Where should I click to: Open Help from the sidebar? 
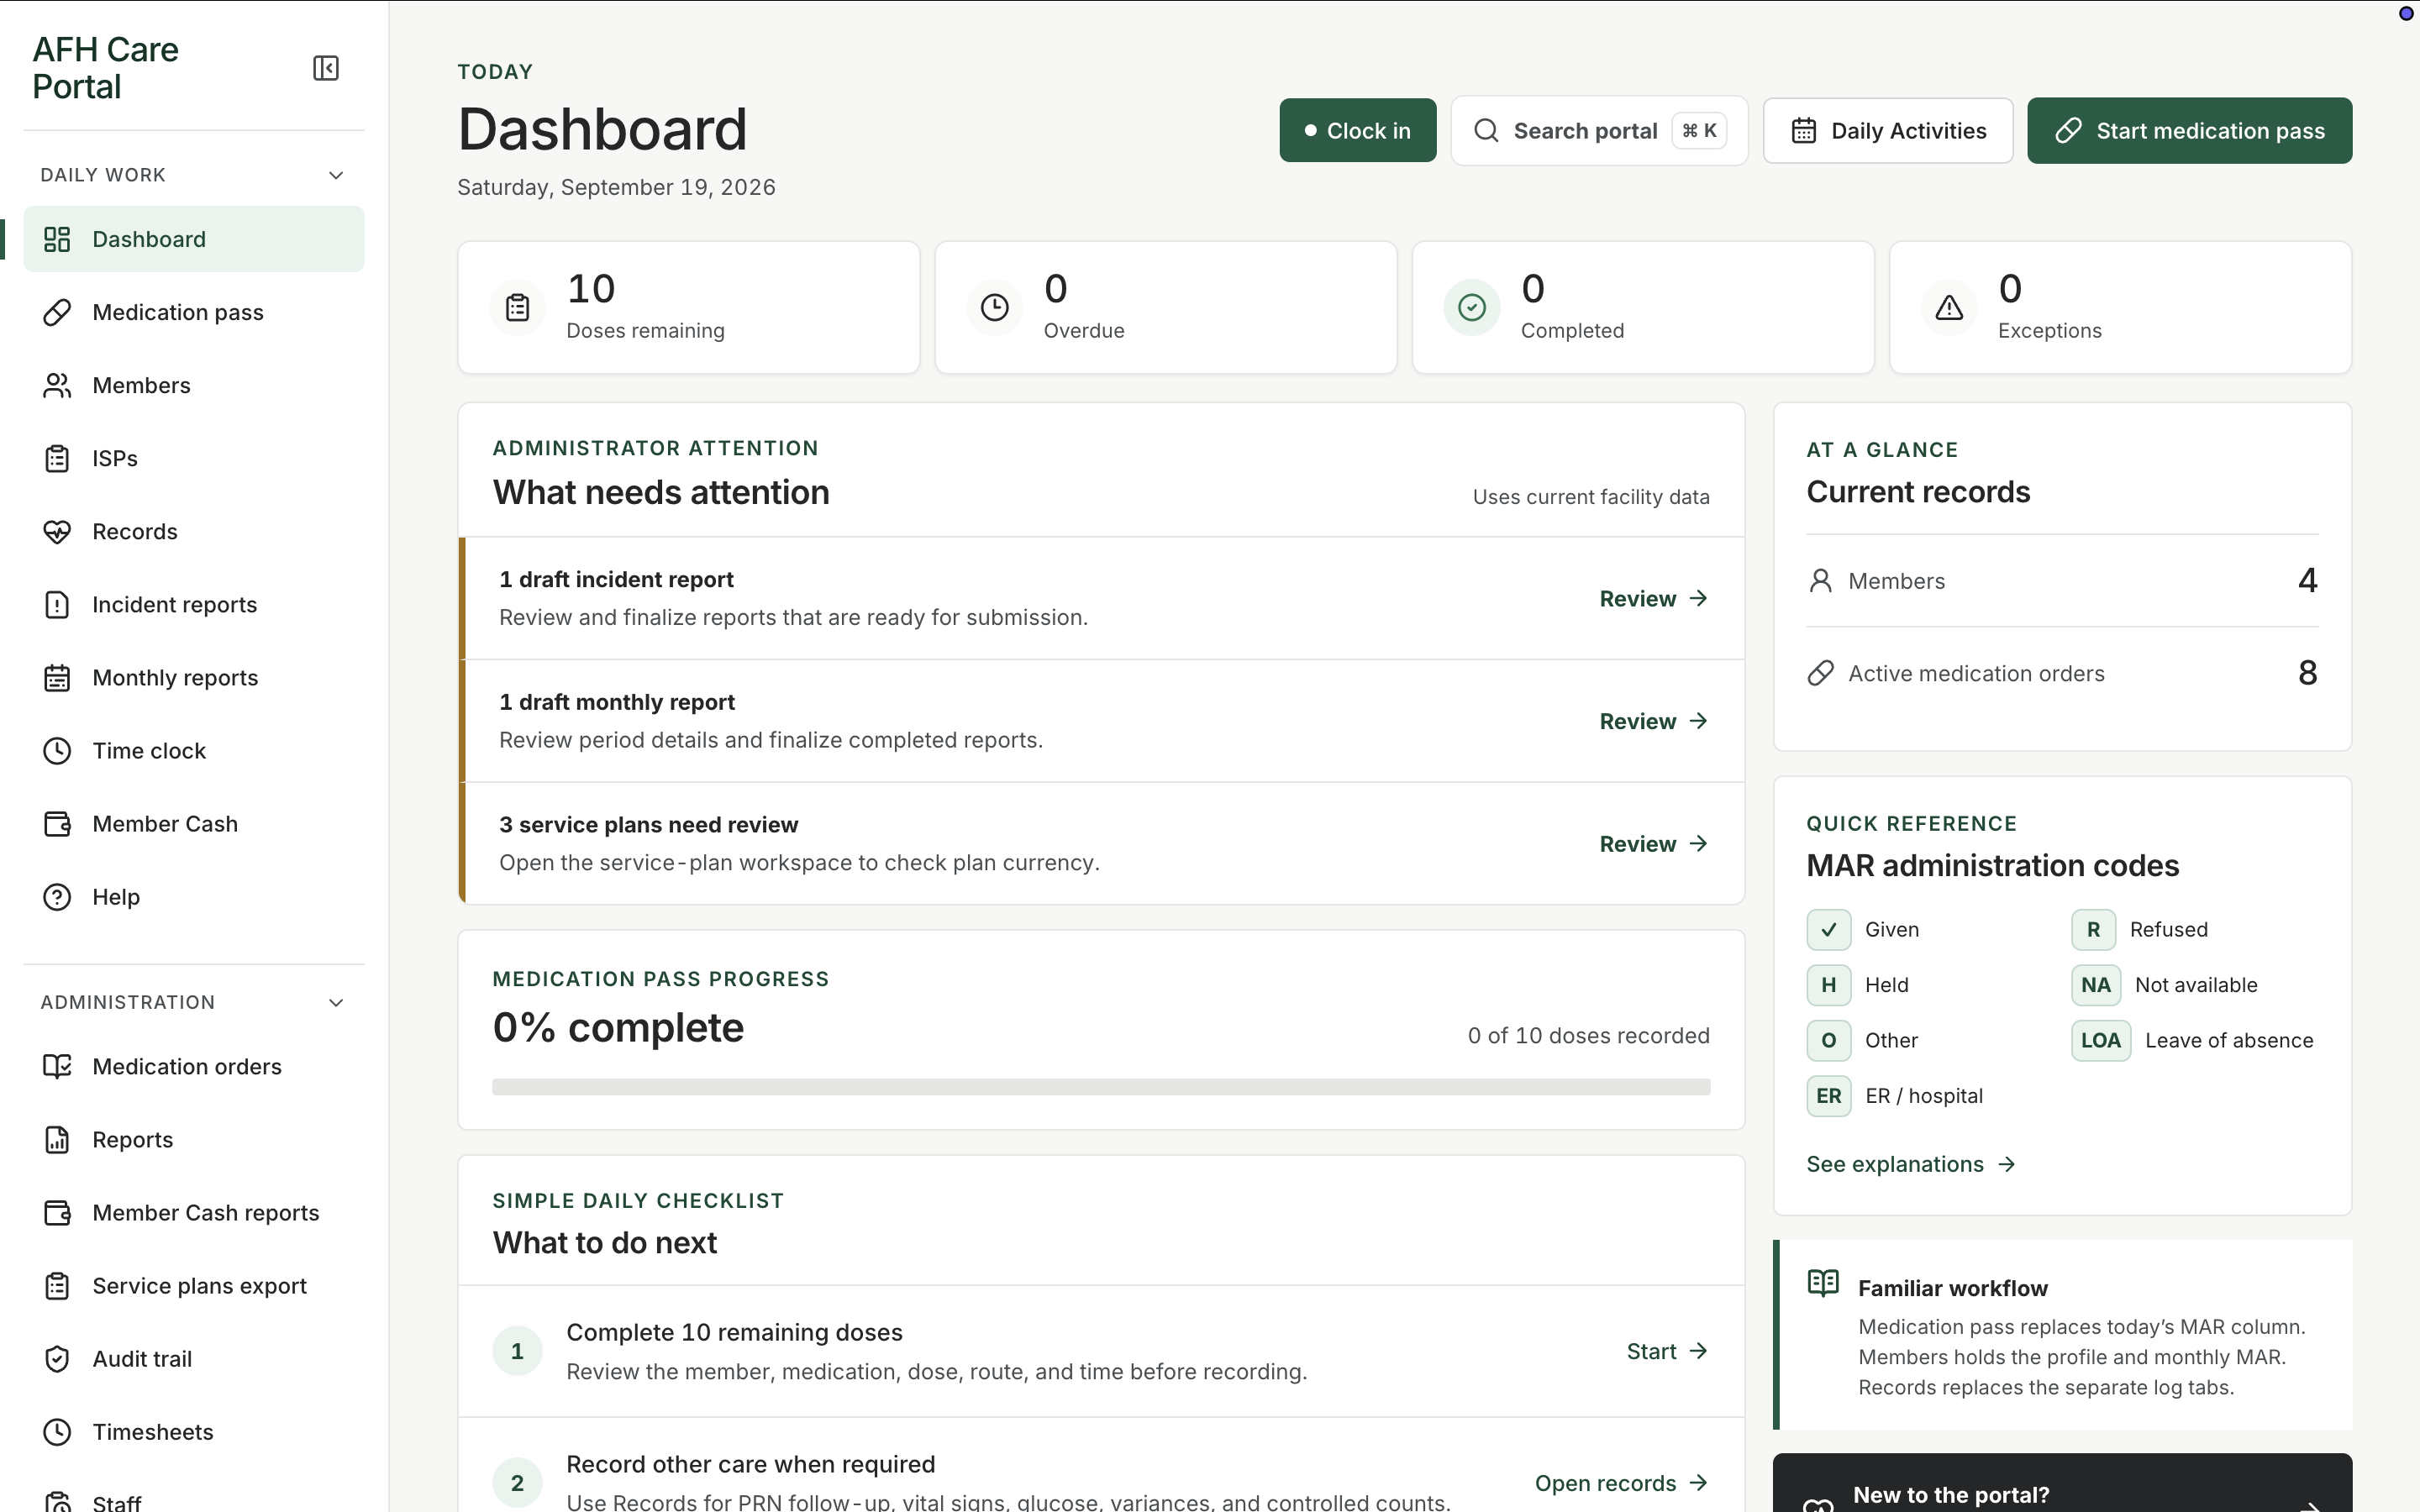click(x=194, y=896)
